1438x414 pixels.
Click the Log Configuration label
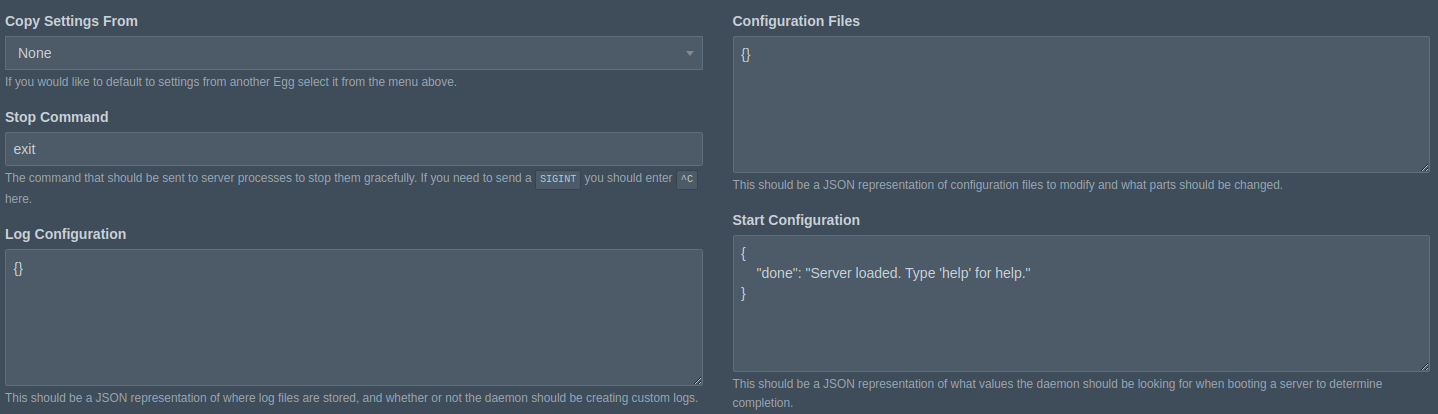[66, 234]
